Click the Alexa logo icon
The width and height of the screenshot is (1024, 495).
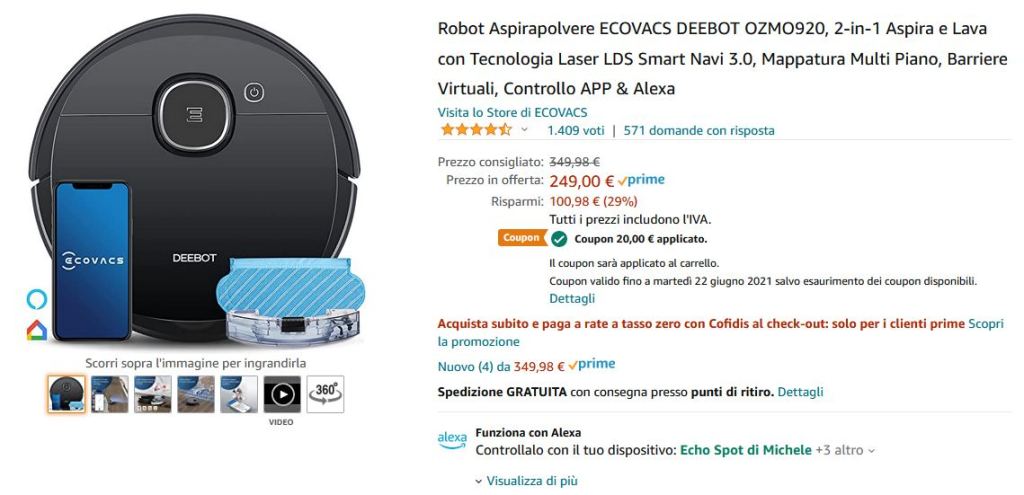pos(452,440)
